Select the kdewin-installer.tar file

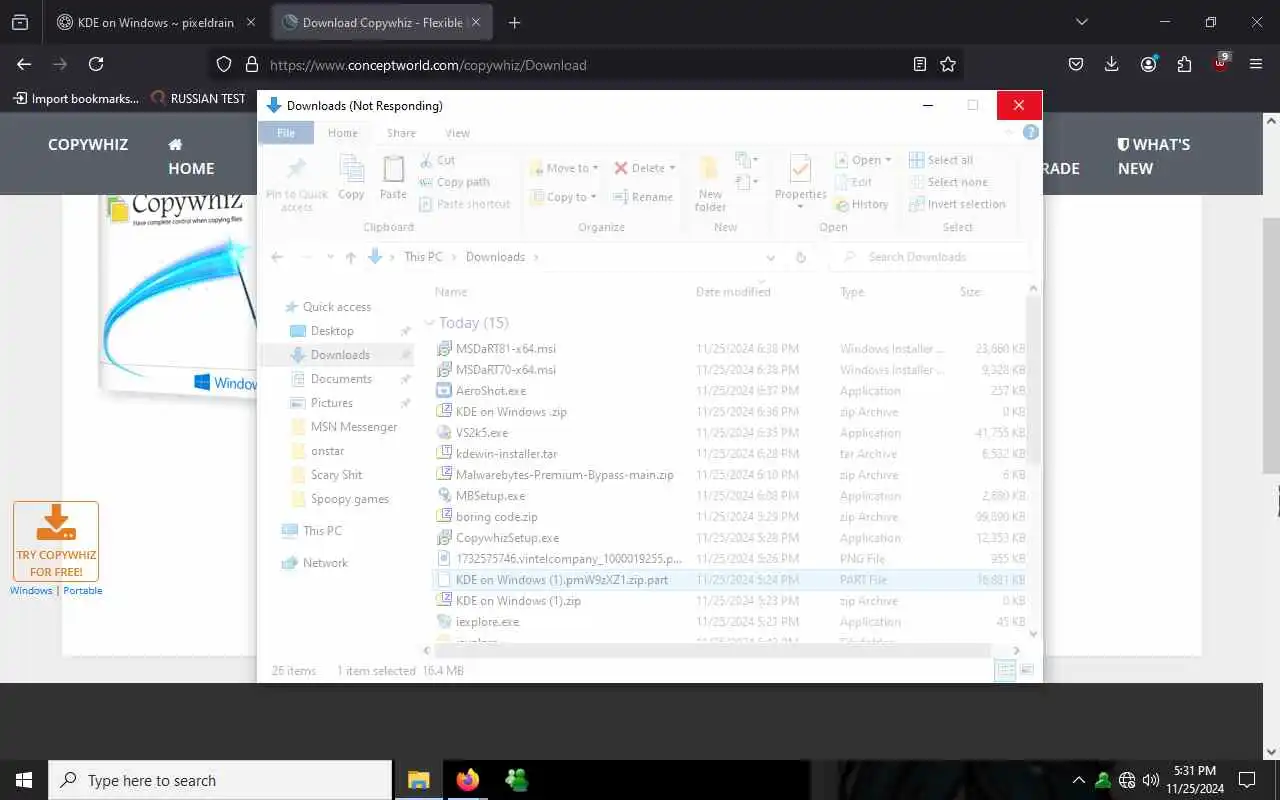click(506, 454)
